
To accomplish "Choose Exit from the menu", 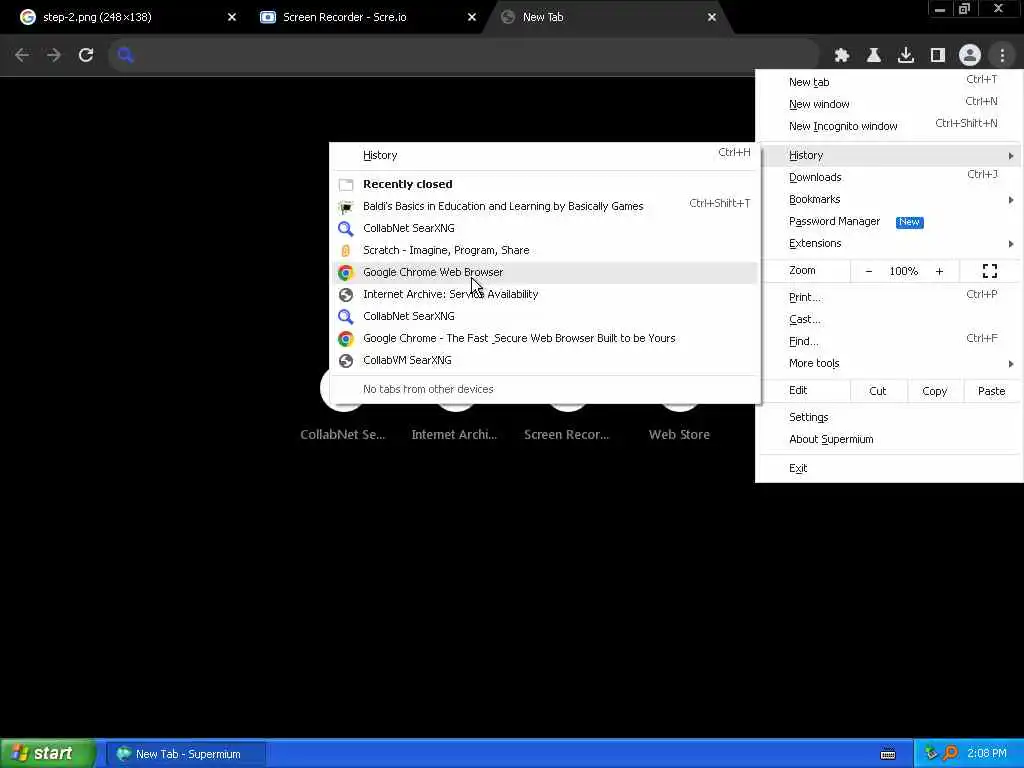I will tap(889, 468).
